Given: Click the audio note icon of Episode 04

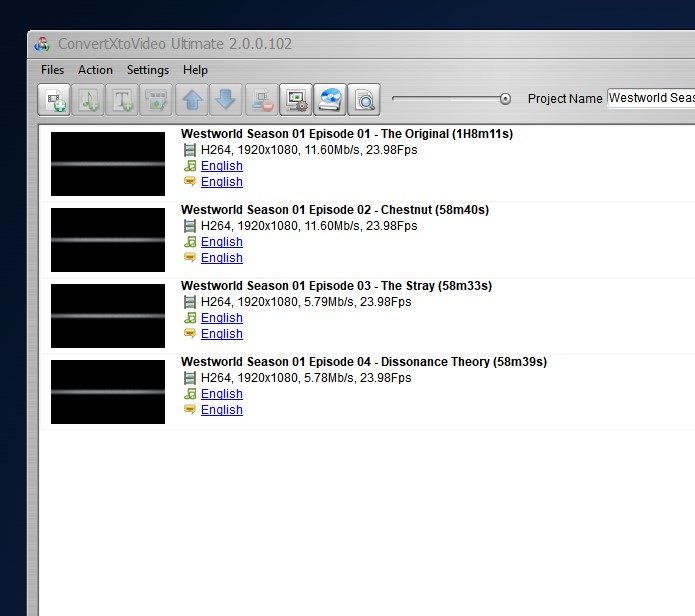Looking at the screenshot, I should pyautogui.click(x=190, y=394).
